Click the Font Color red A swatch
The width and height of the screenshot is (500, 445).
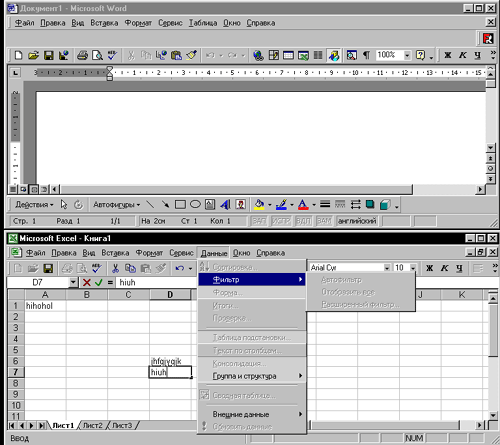(303, 204)
